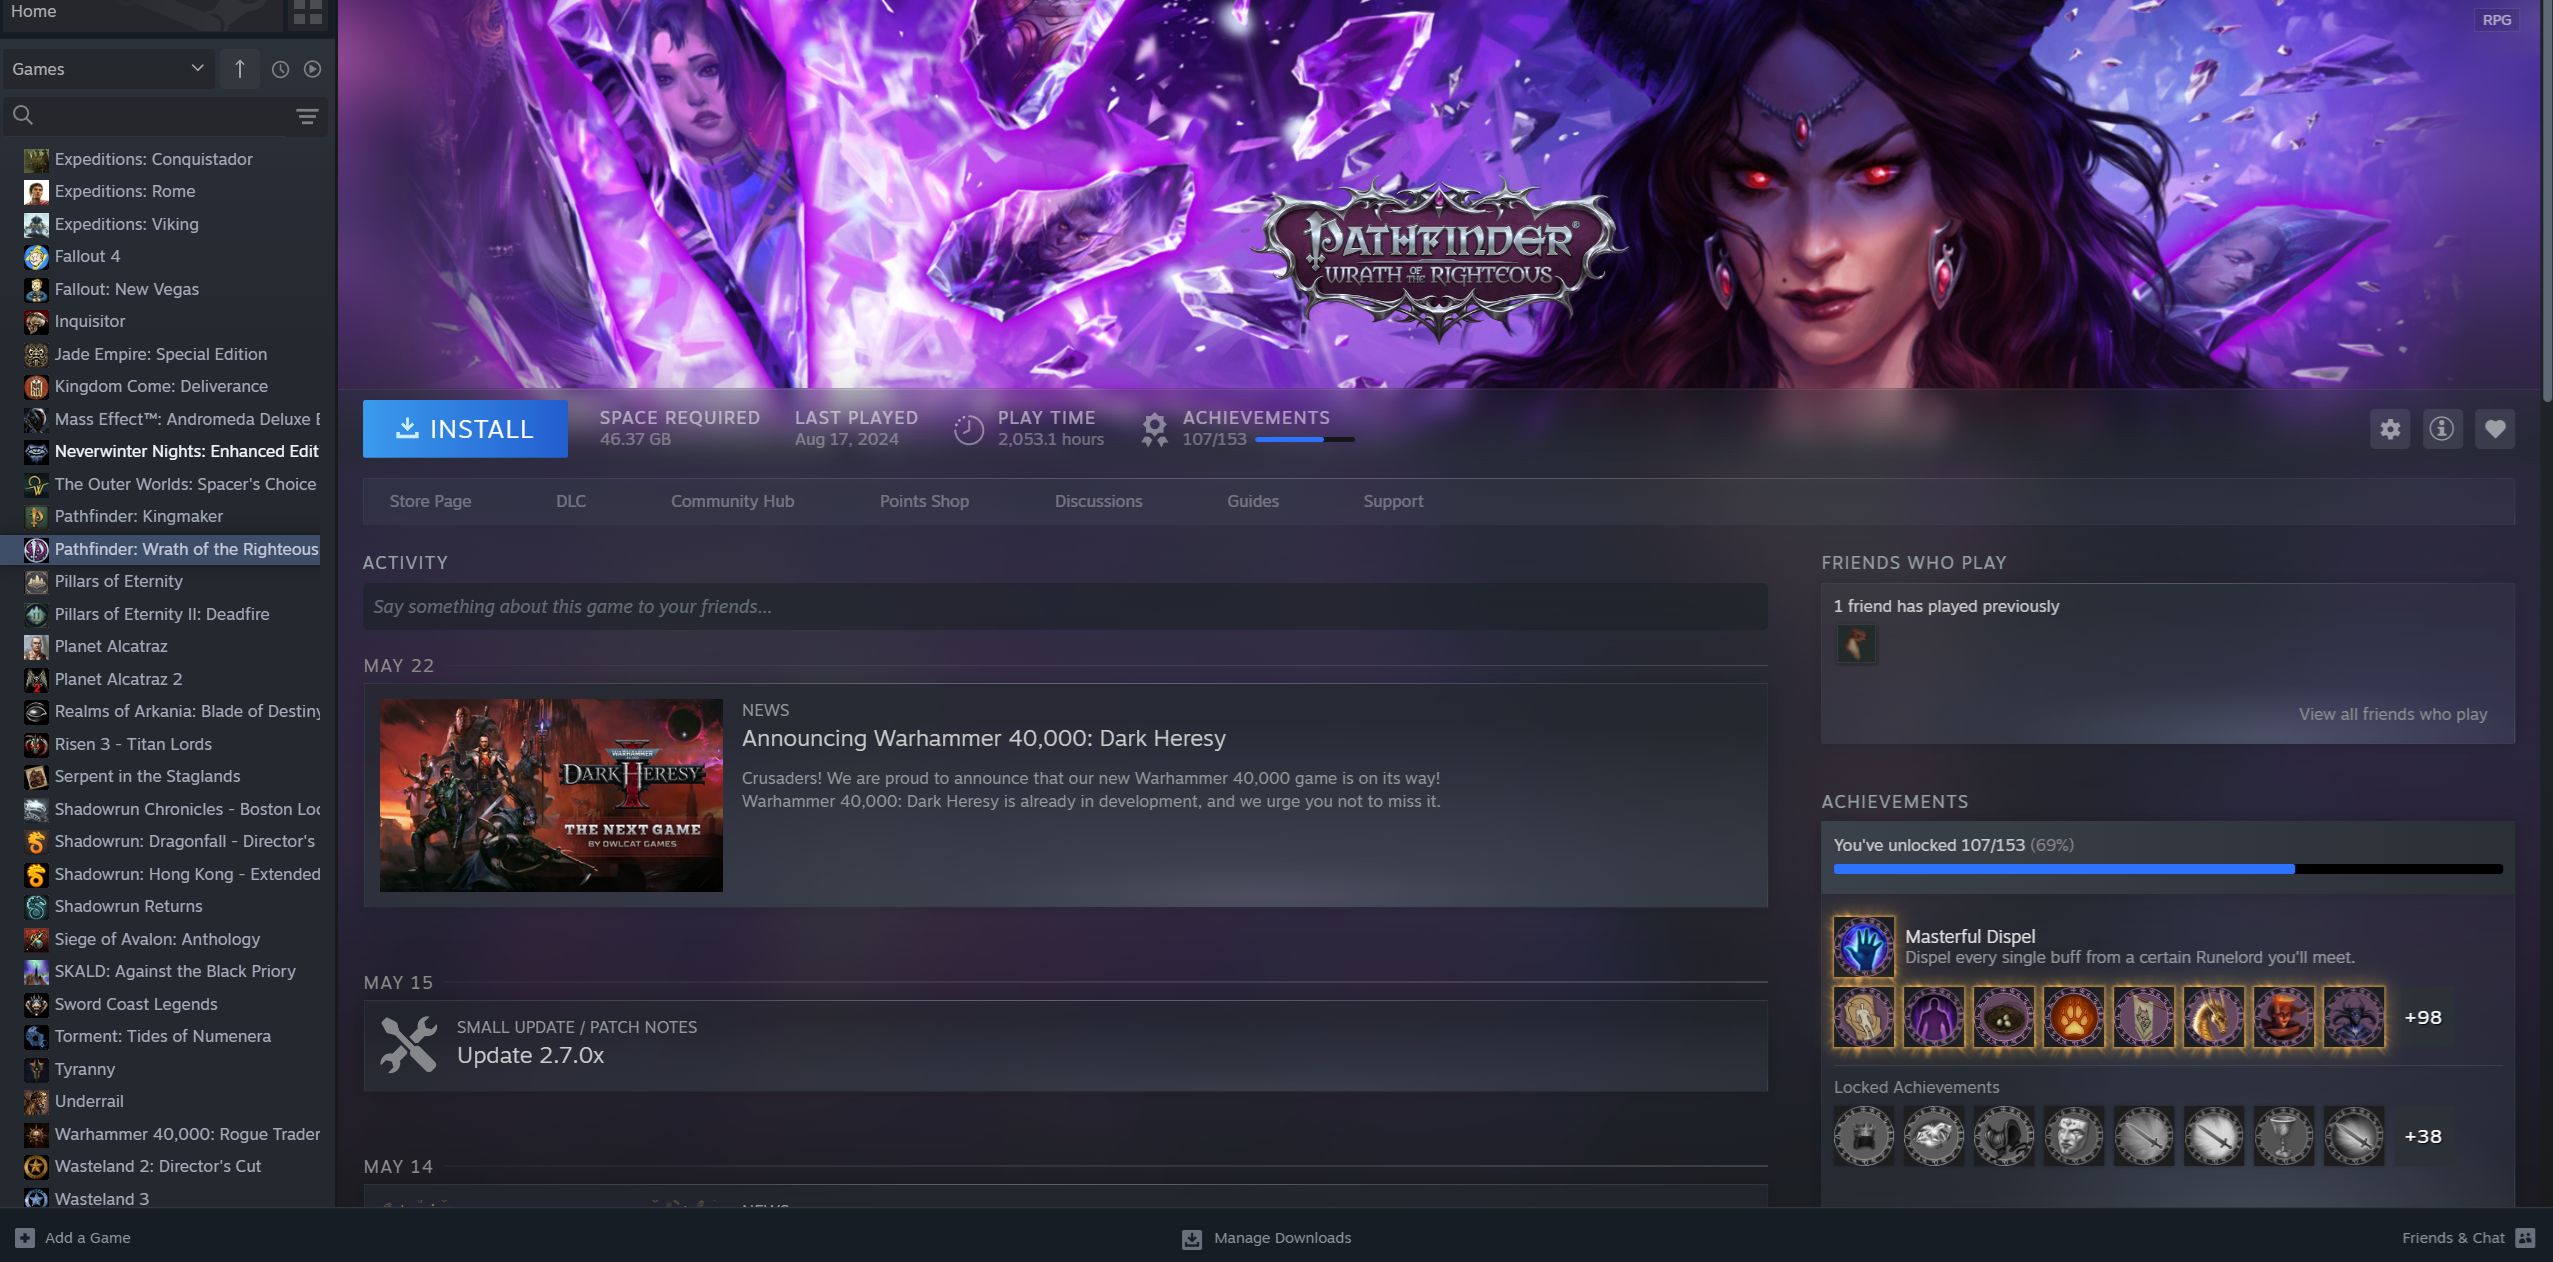Toggle the ready-to-play filter icon
The height and width of the screenshot is (1262, 2553).
tap(313, 69)
